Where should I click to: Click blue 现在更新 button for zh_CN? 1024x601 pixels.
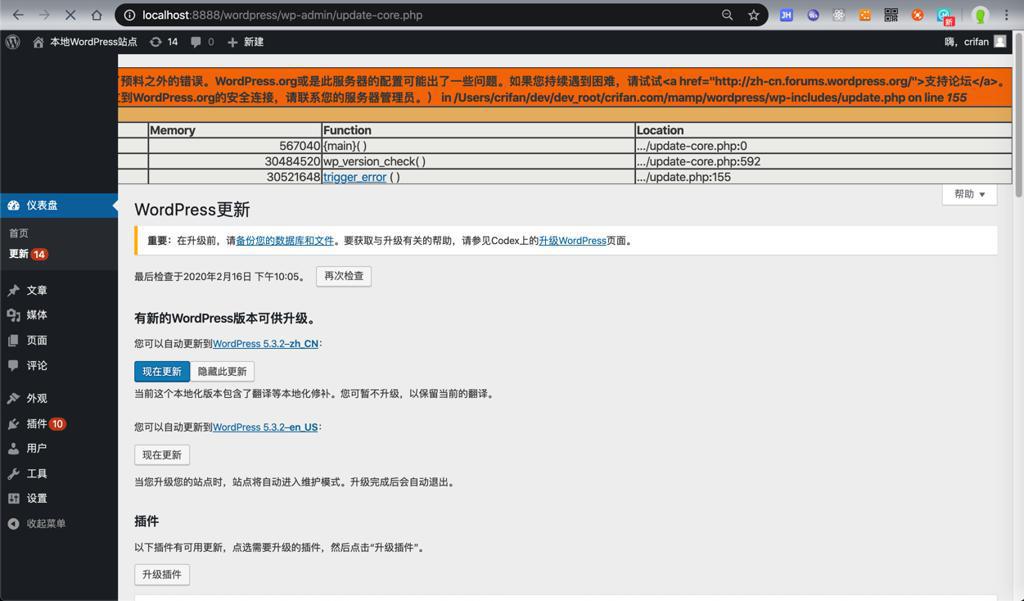pos(162,371)
